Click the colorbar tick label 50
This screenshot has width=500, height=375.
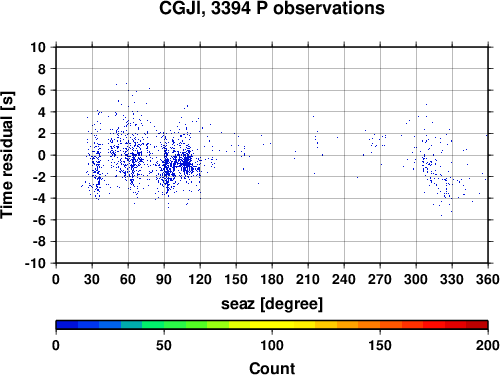pos(164,345)
